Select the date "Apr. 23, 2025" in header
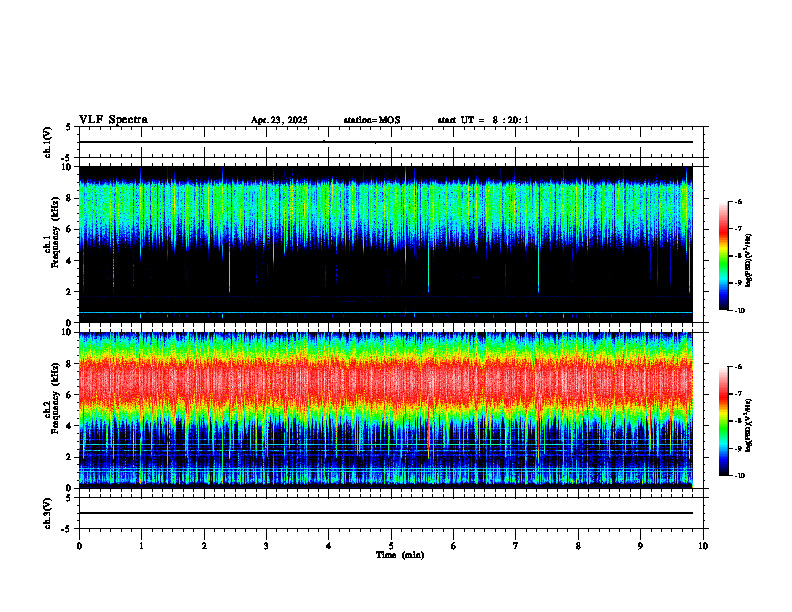The height and width of the screenshot is (612, 792). click(279, 120)
